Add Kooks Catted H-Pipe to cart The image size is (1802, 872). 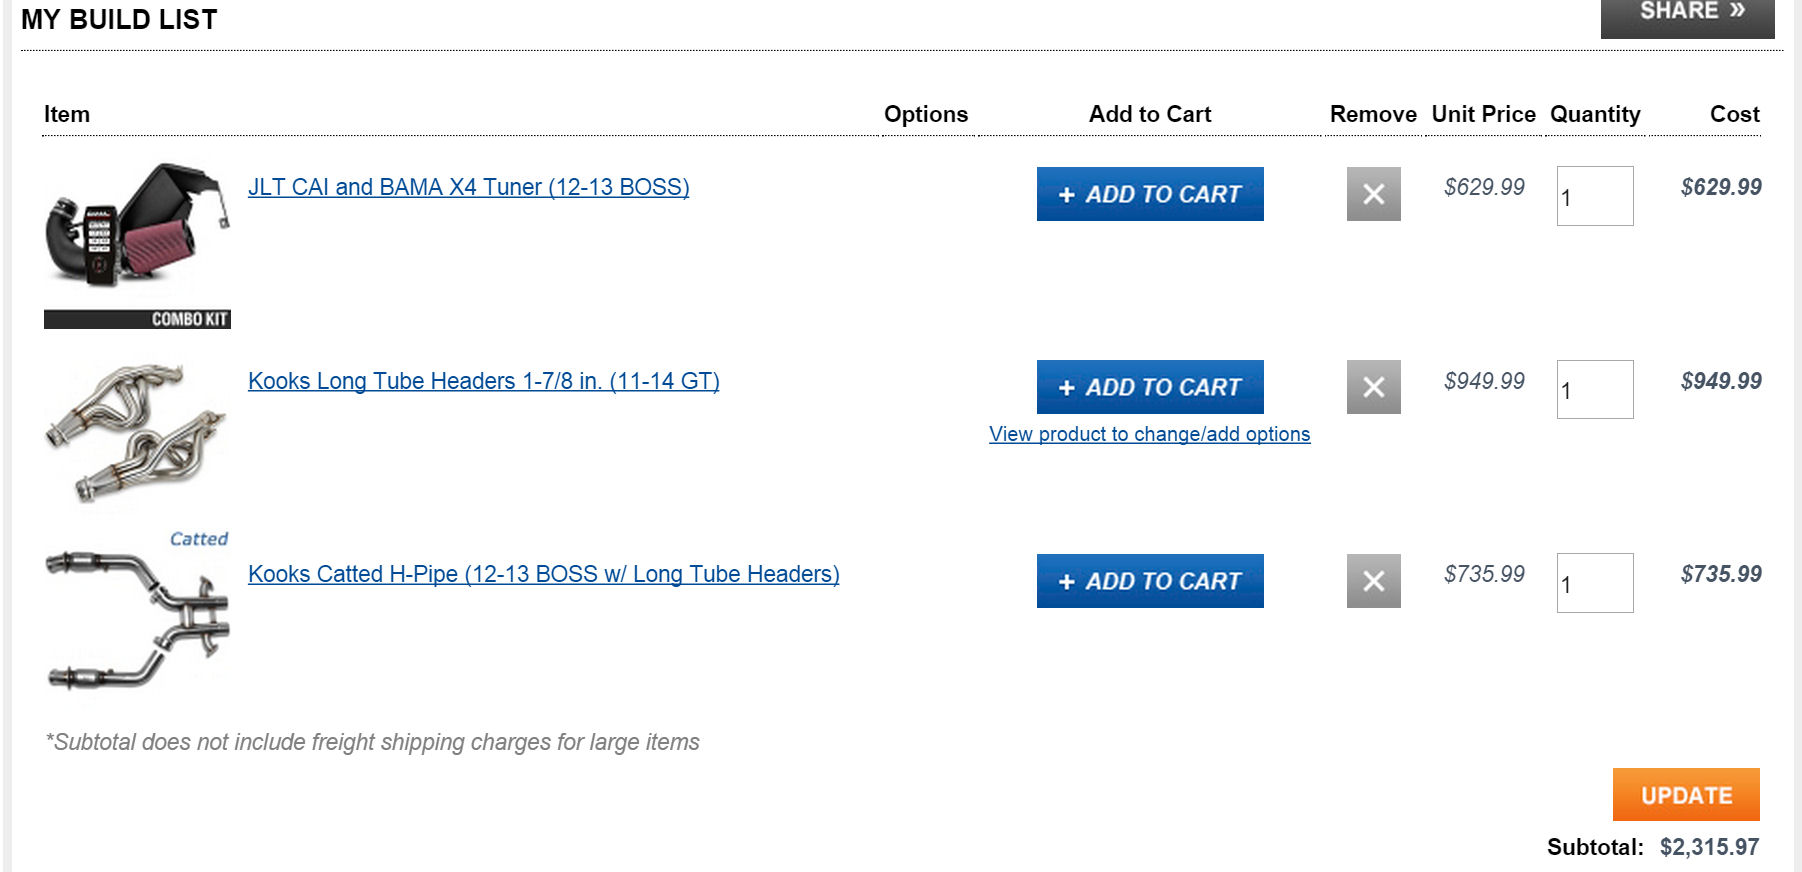tap(1150, 581)
